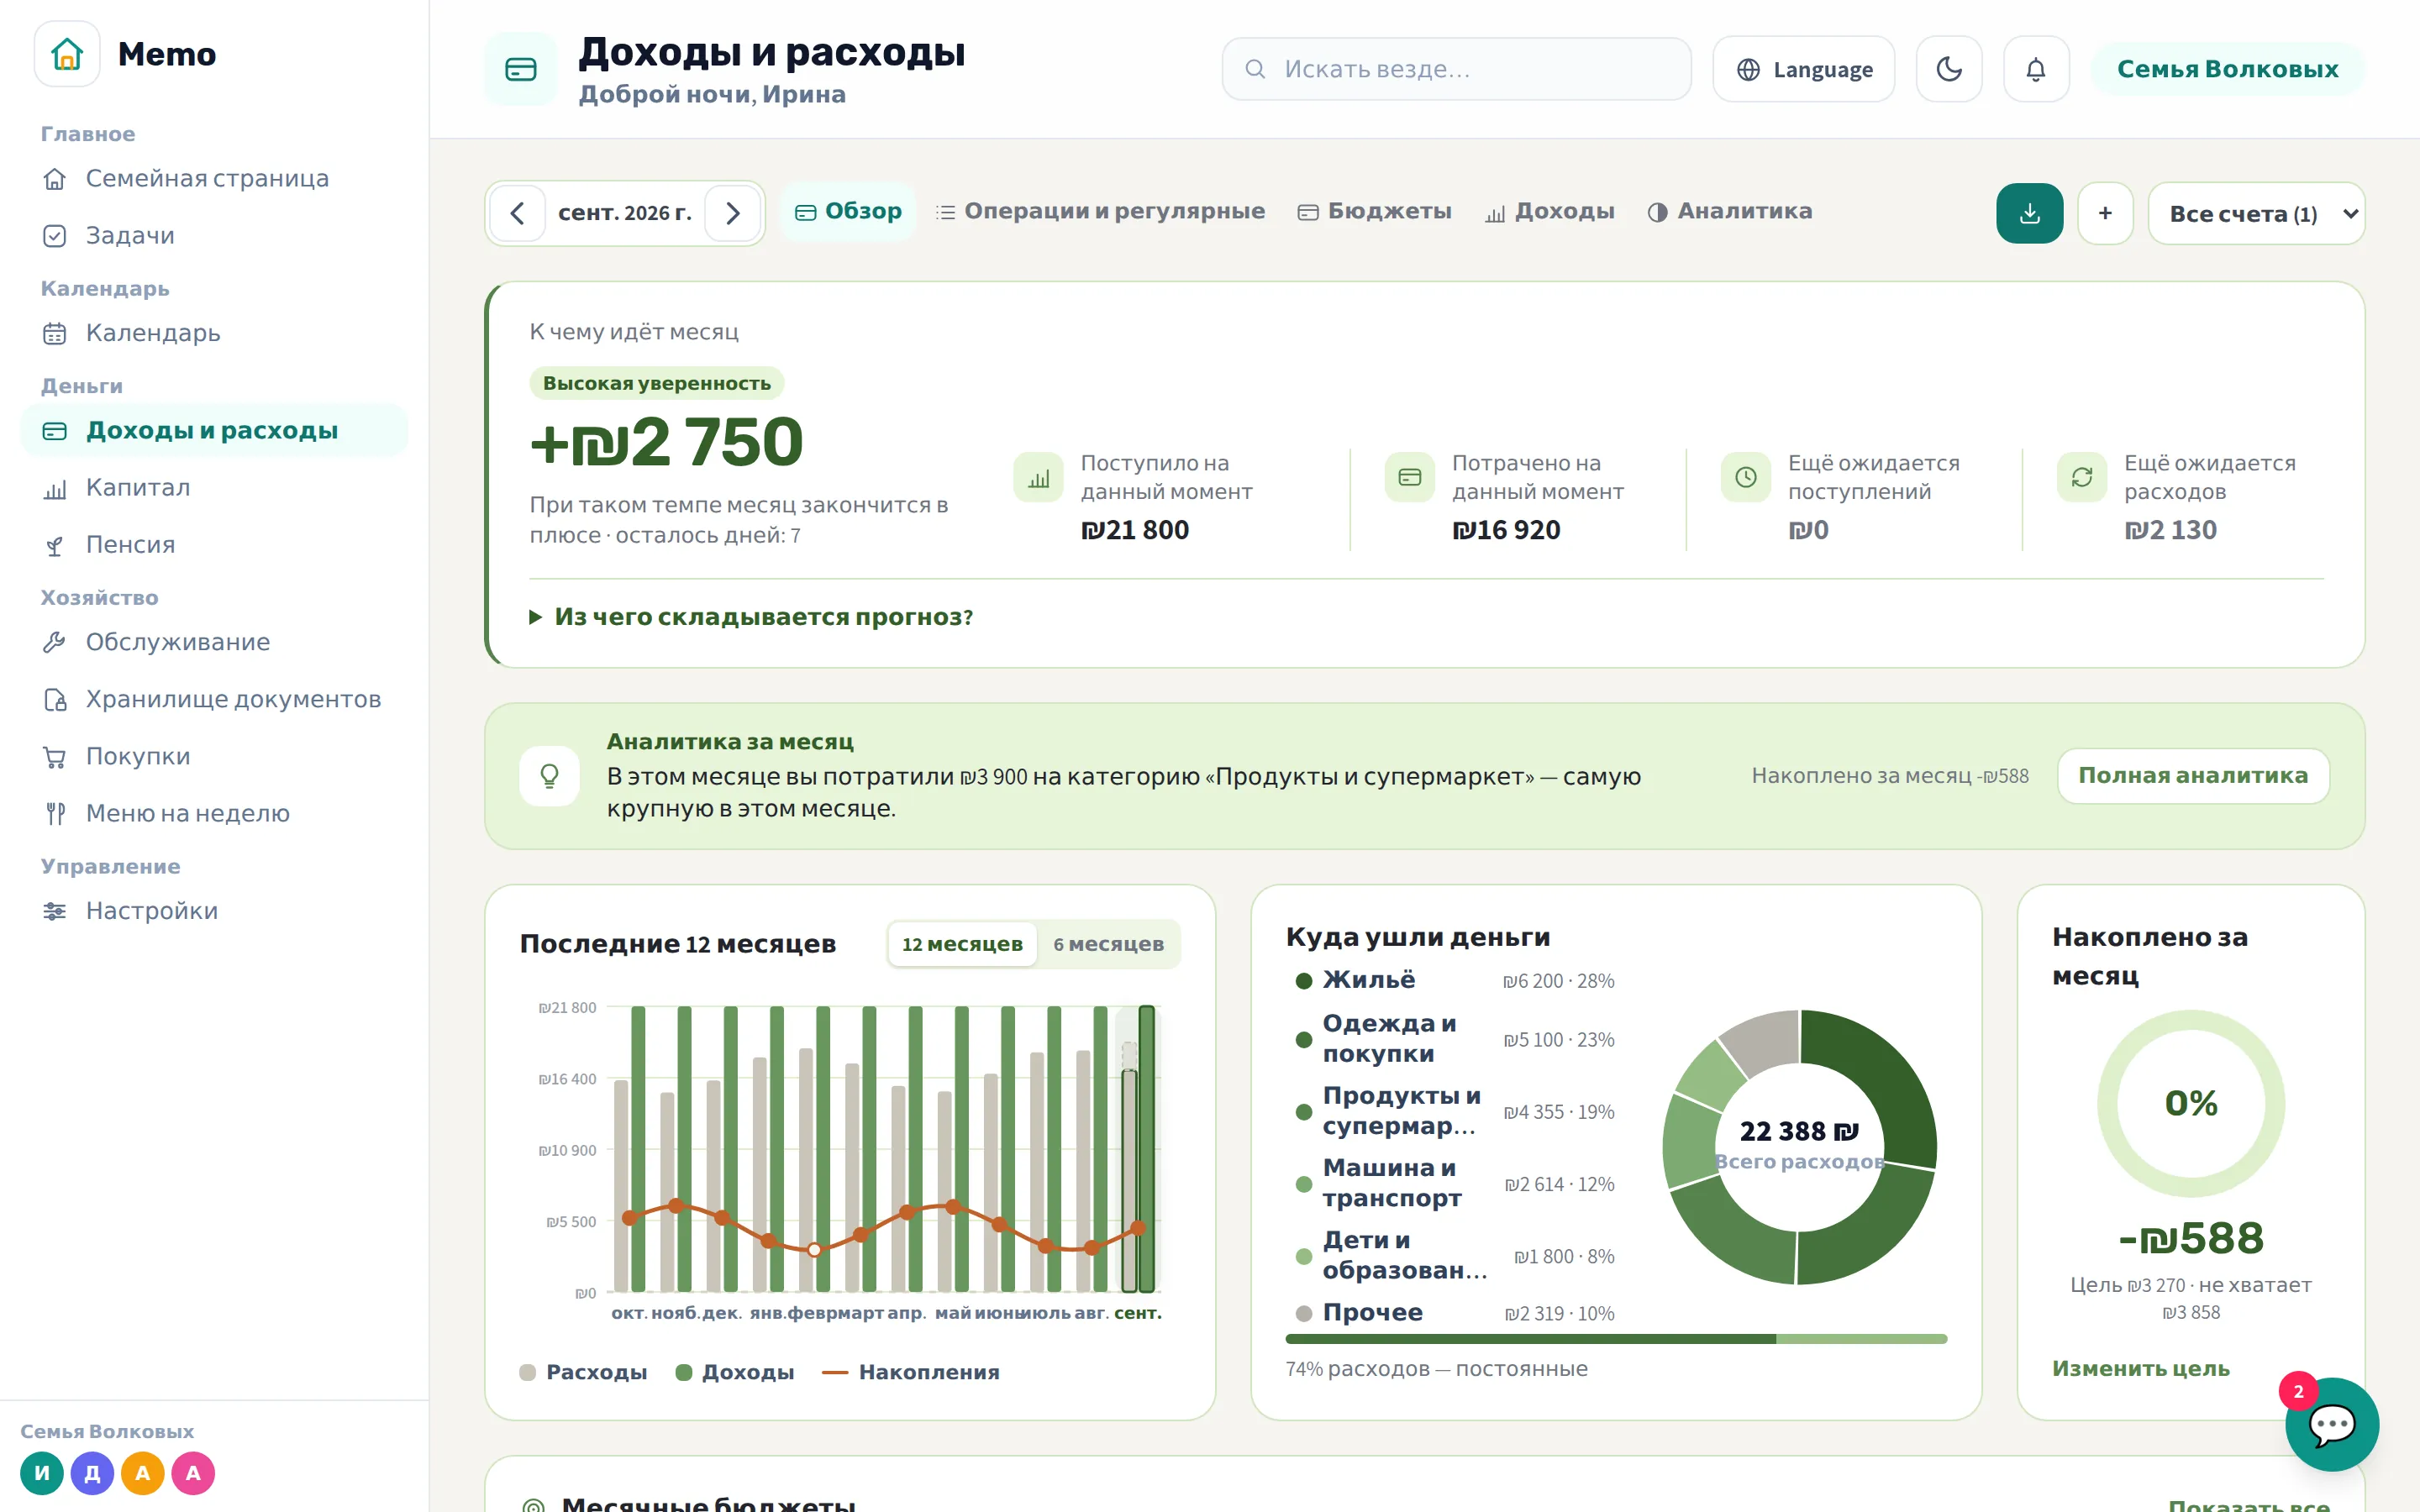
Task: Click the Memo home logo icon
Action: (67, 54)
